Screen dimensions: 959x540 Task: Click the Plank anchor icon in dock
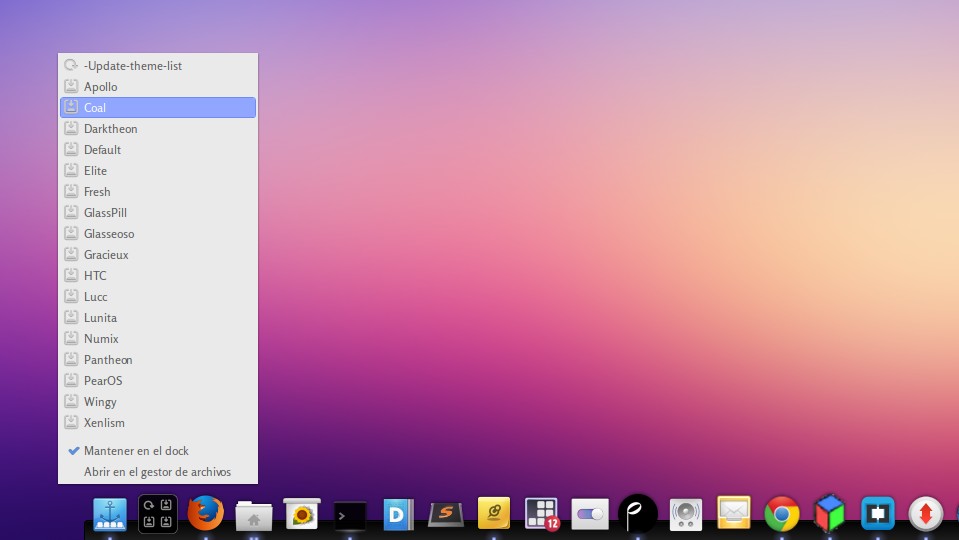coord(110,514)
